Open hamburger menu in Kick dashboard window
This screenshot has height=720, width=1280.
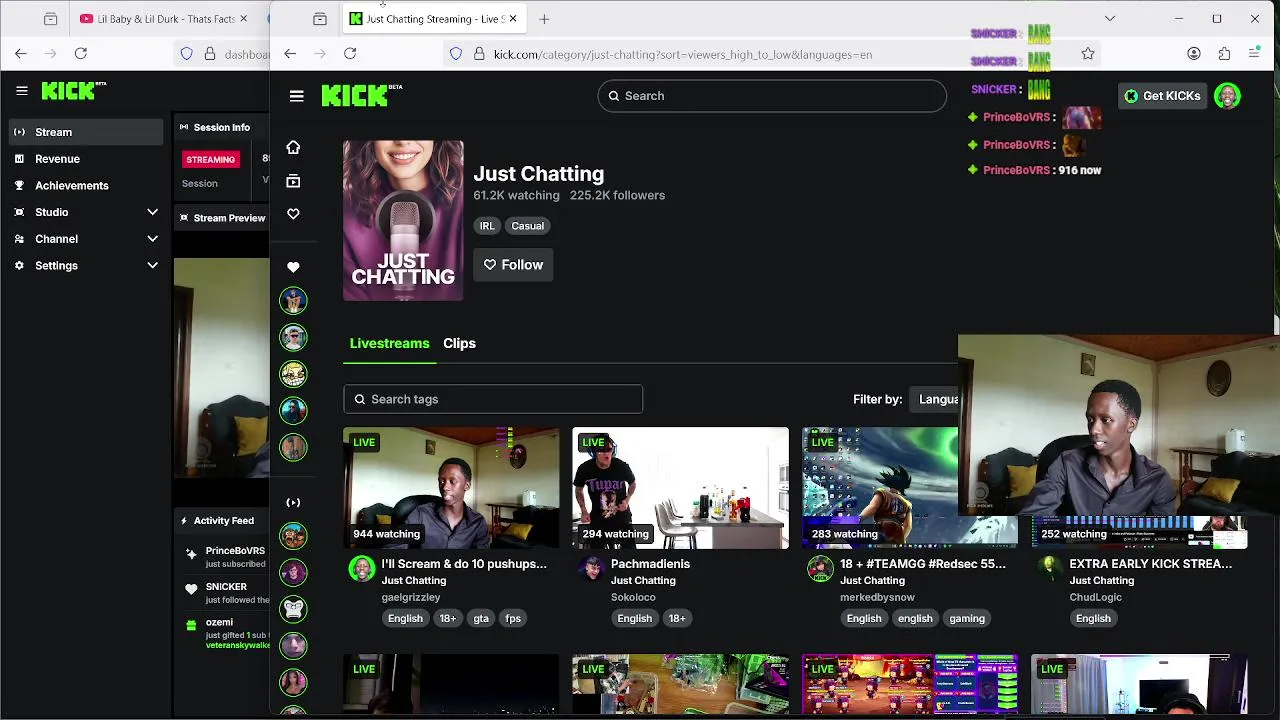click(x=22, y=91)
